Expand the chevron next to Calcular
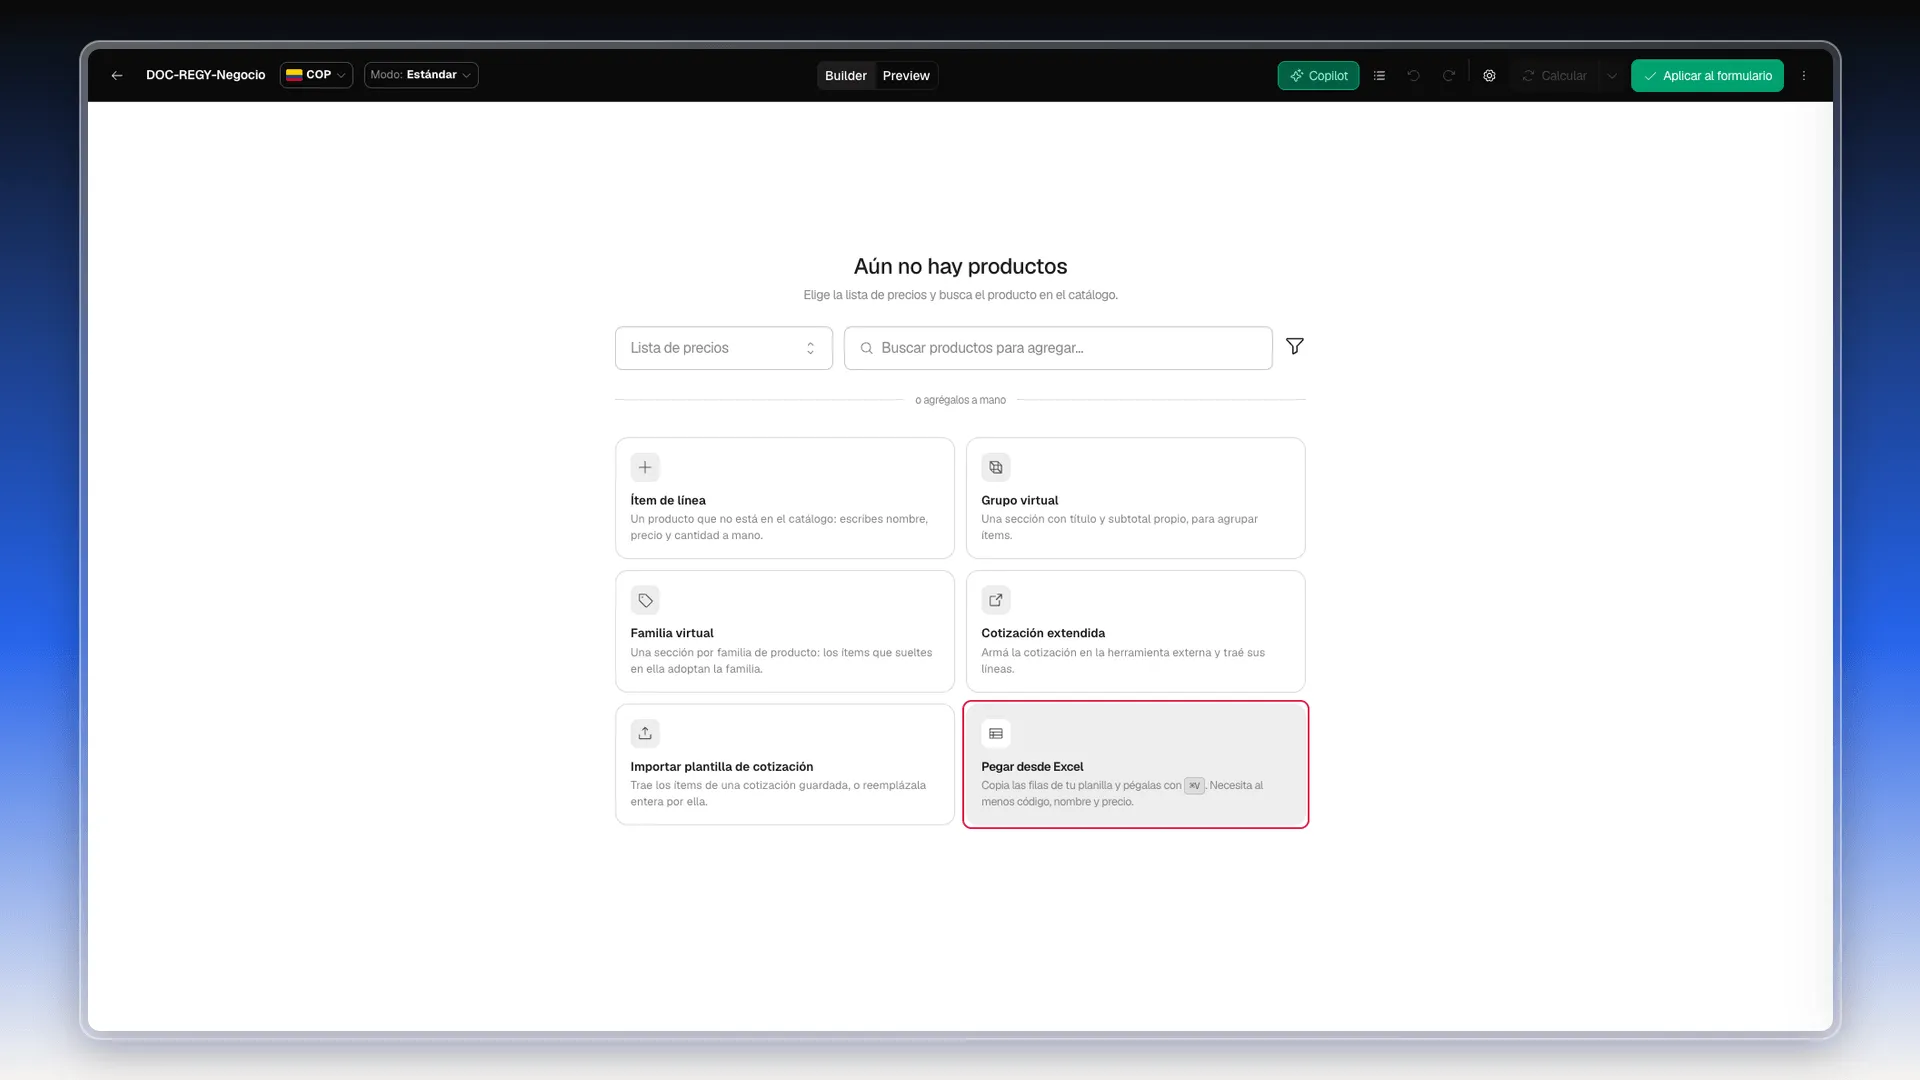1920x1080 pixels. (1612, 76)
